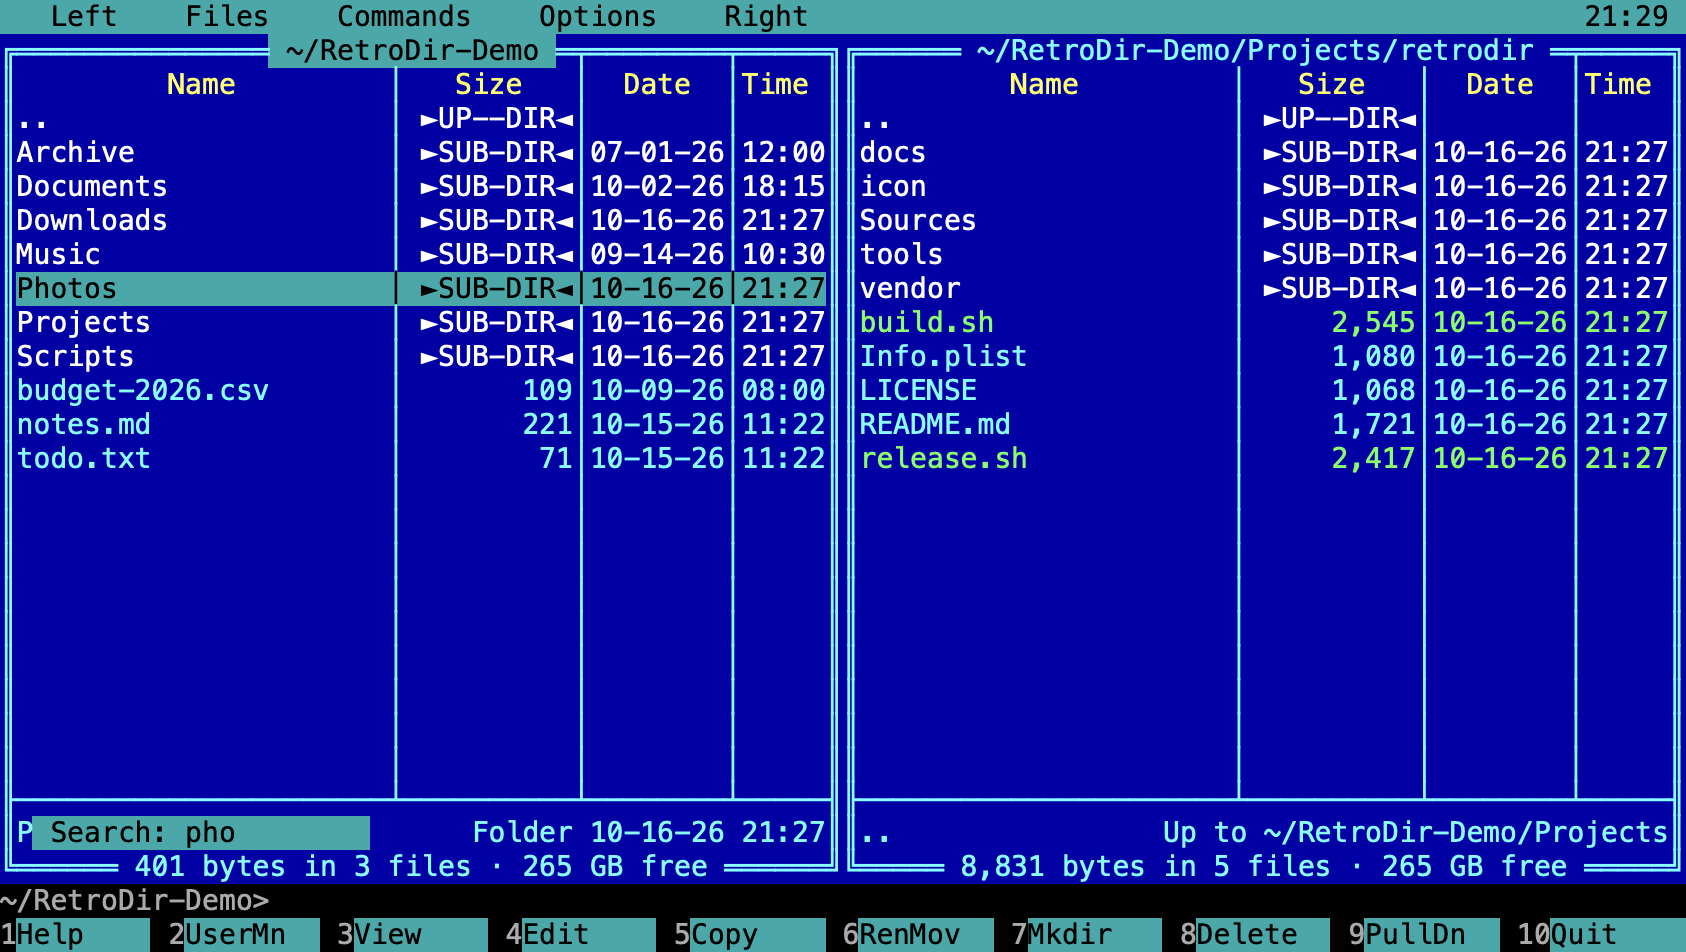
Task: Open the Options menu
Action: (x=598, y=16)
